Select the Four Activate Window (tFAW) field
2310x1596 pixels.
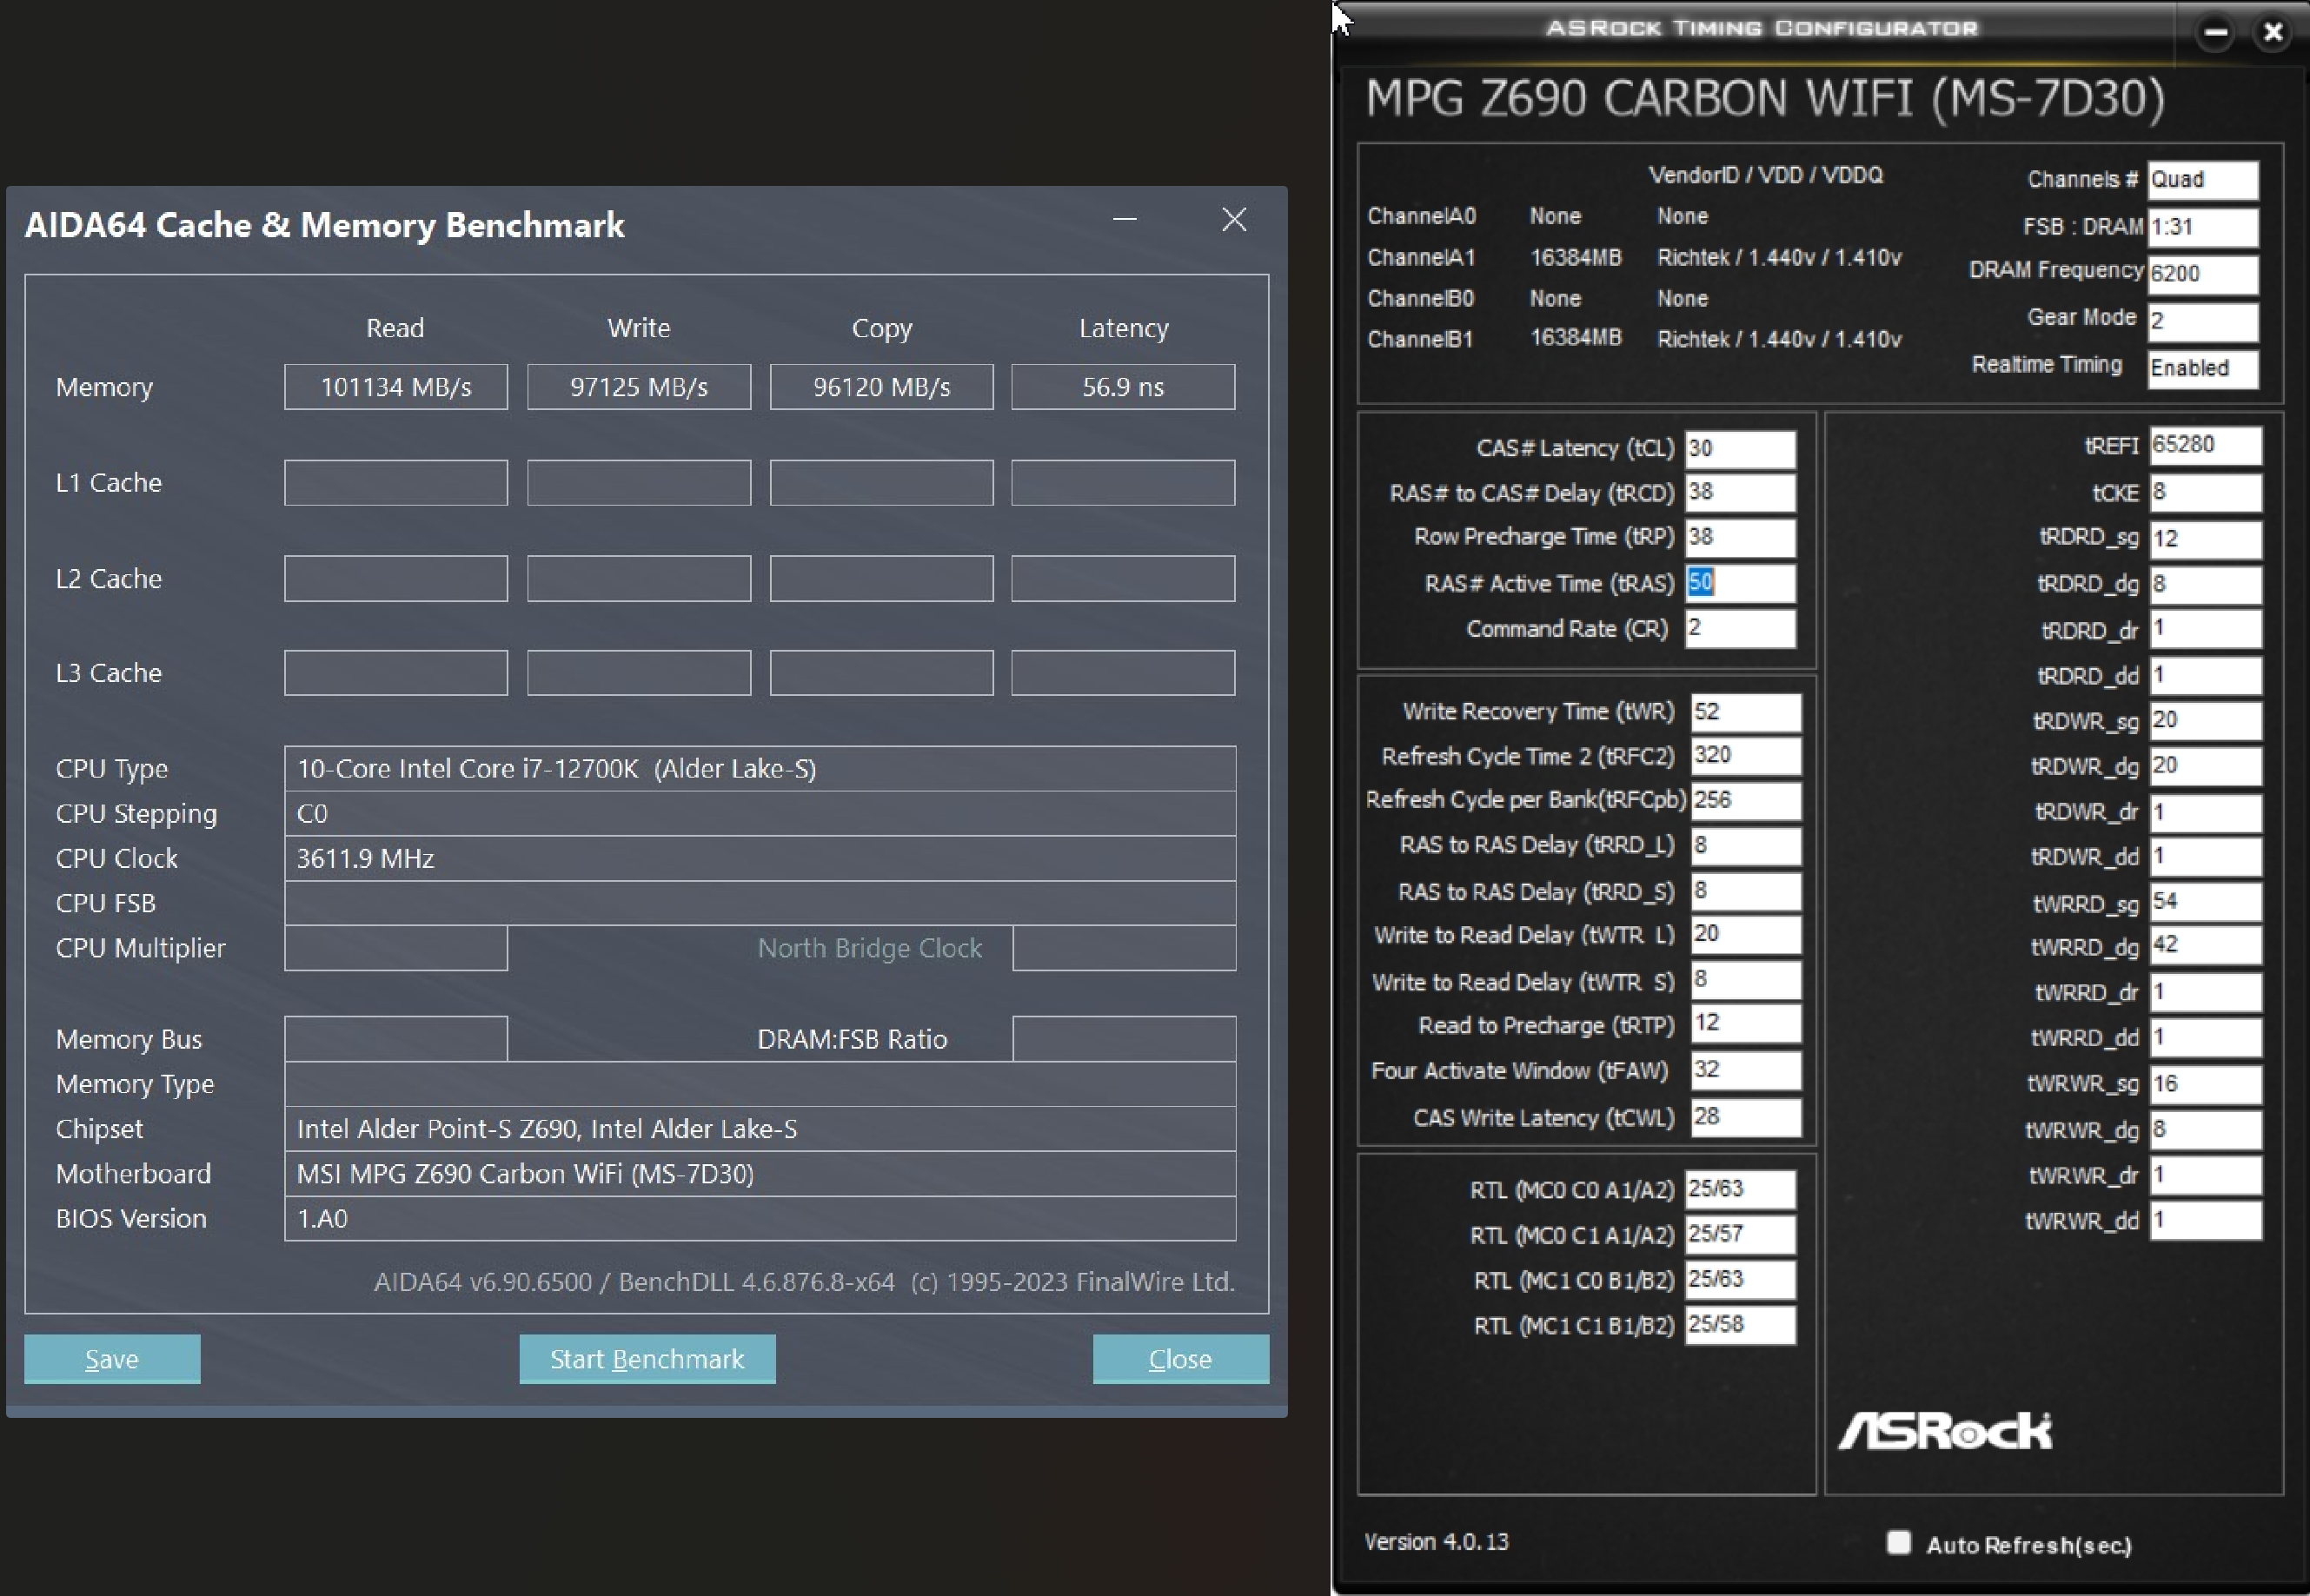coord(1745,1070)
